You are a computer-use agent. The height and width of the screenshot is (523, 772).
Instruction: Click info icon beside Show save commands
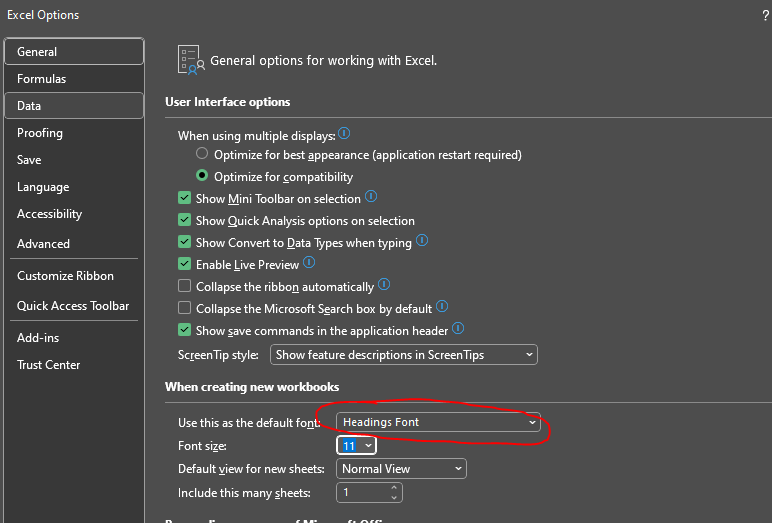tap(458, 328)
